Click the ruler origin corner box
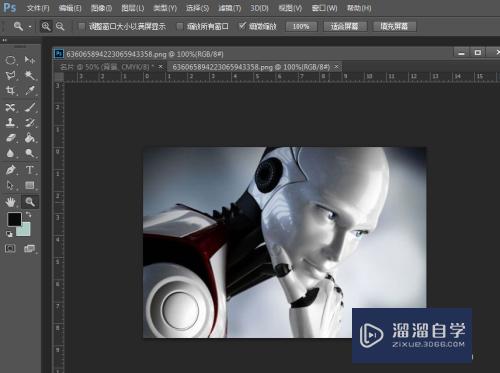 [59, 77]
